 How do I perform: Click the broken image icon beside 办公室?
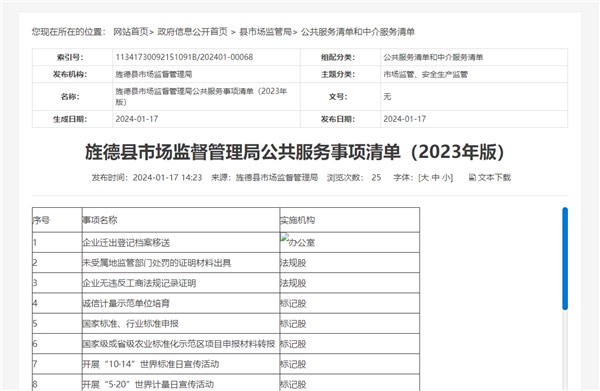pos(284,238)
